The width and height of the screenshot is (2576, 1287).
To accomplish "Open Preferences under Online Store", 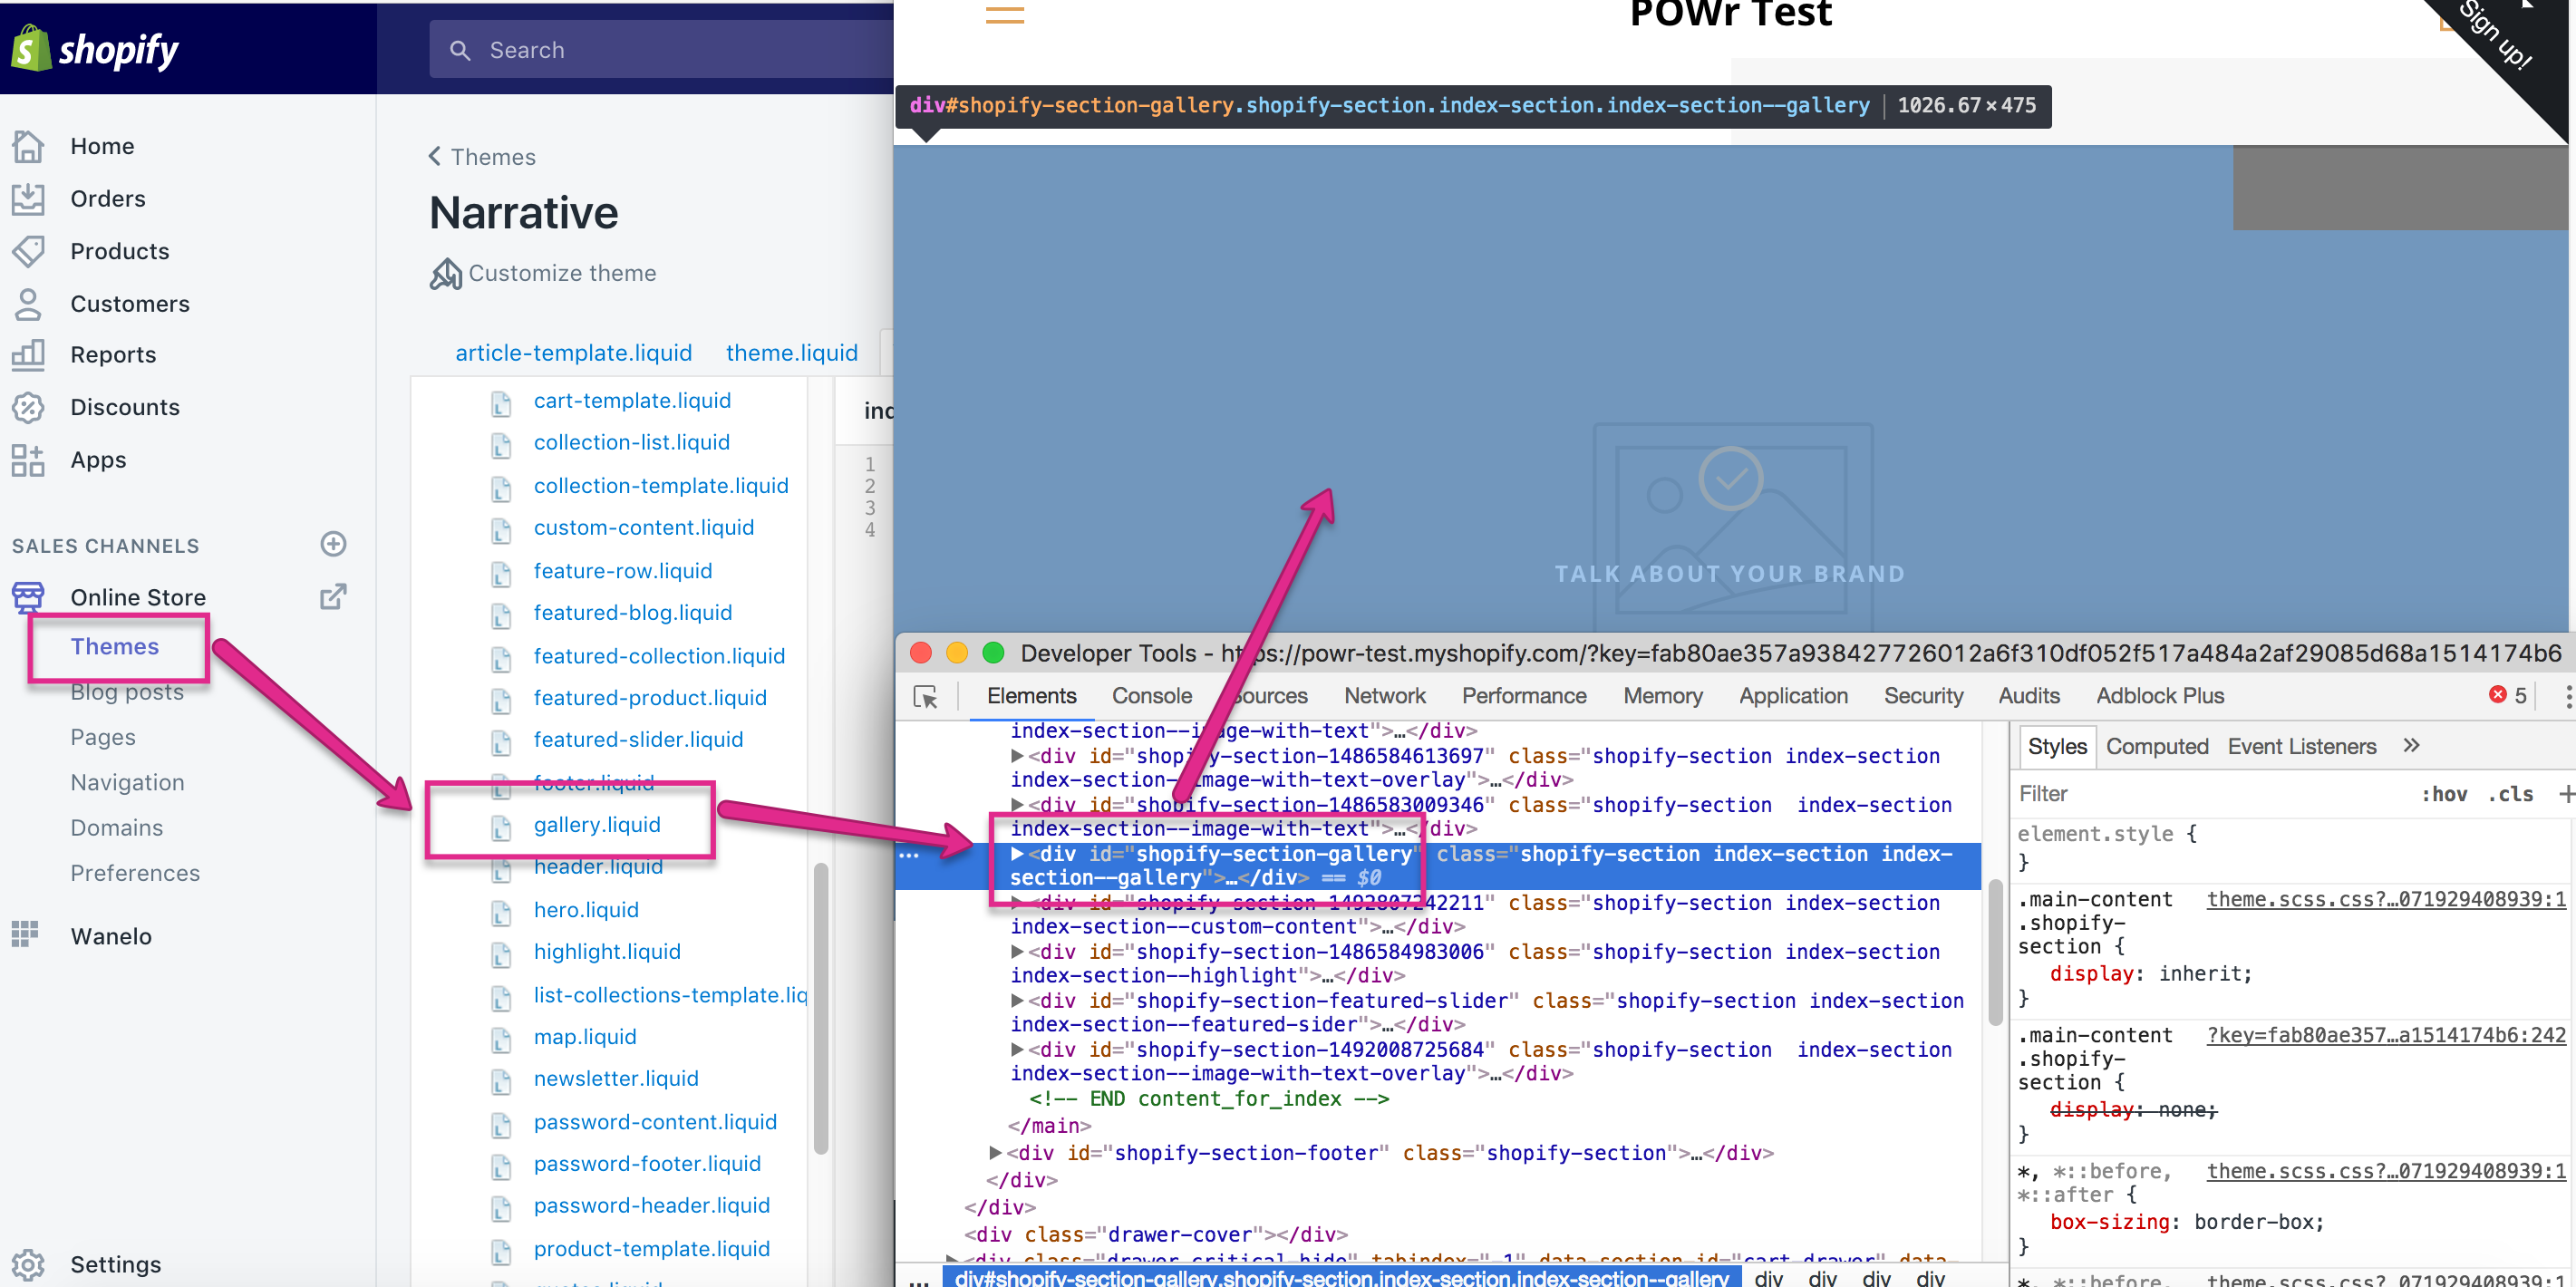I will (135, 874).
